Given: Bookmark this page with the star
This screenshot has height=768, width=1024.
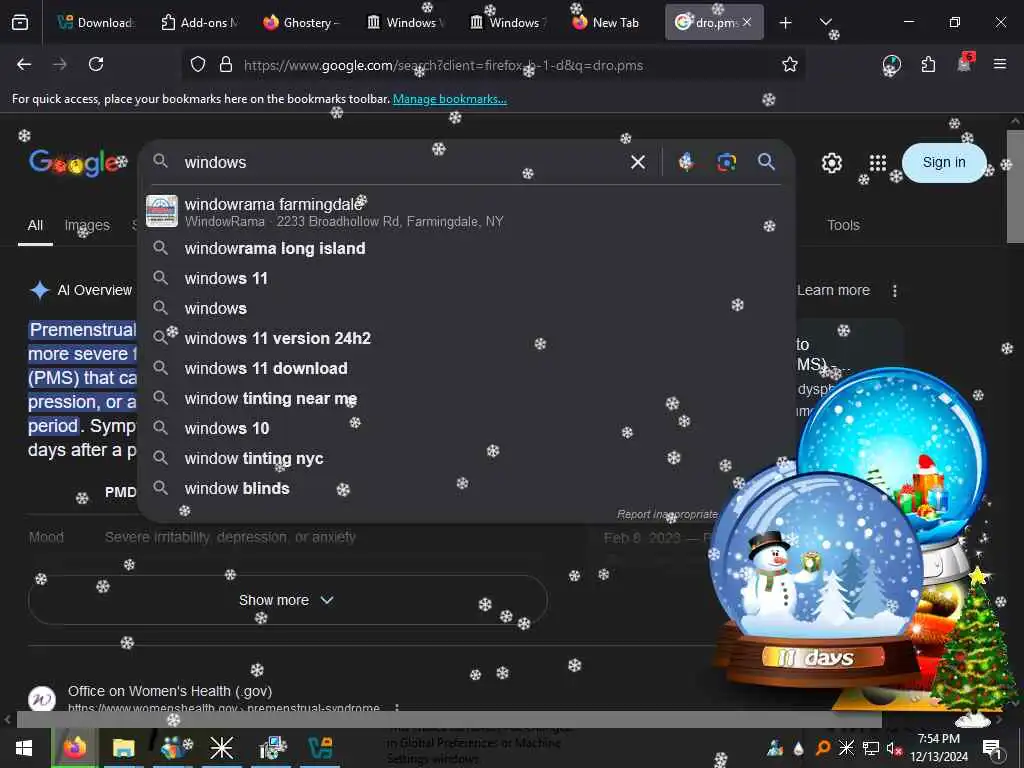Looking at the screenshot, I should pyautogui.click(x=790, y=65).
